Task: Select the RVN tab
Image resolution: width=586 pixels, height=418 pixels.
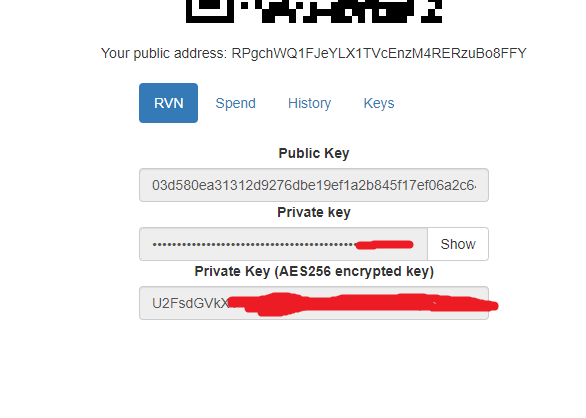Action: tap(168, 103)
